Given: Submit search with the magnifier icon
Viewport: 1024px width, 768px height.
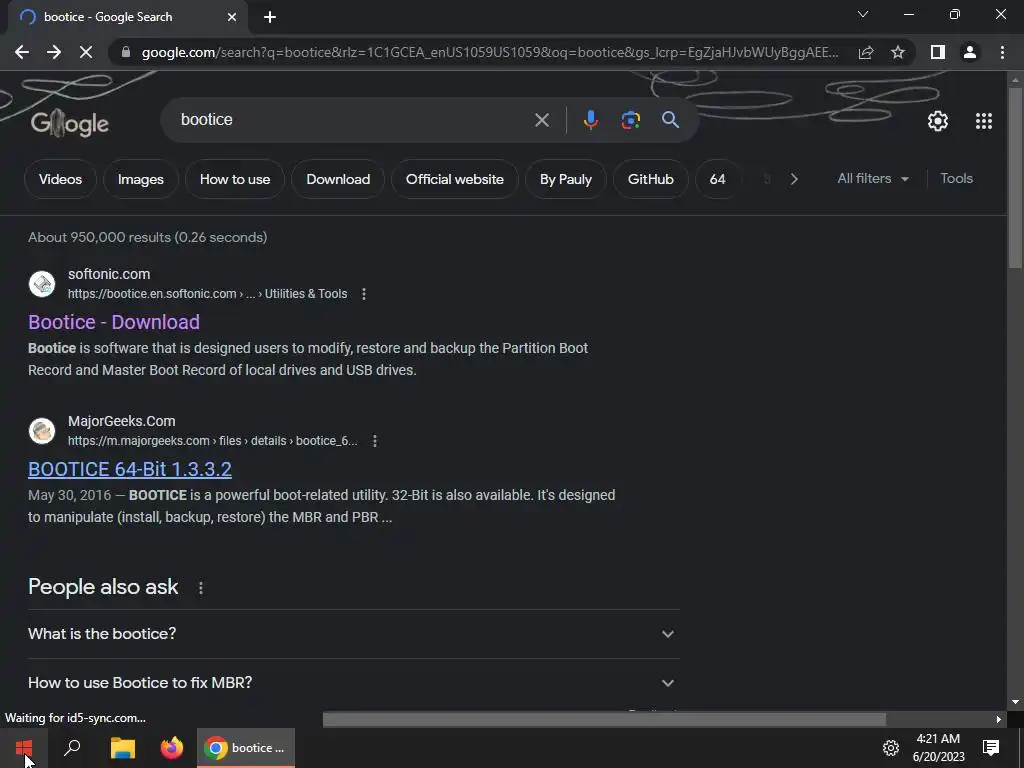Looking at the screenshot, I should tap(670, 120).
